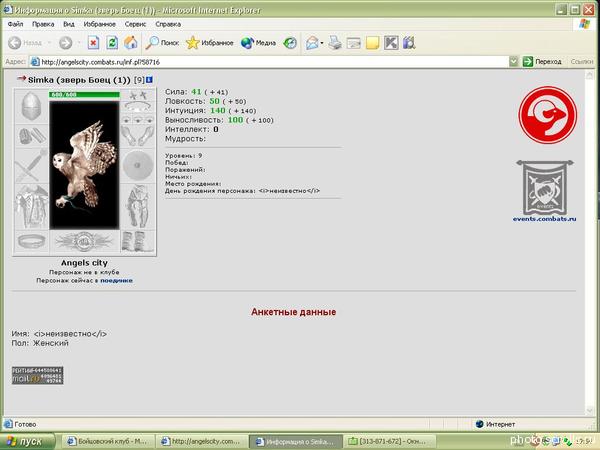Image resolution: width=600 pixels, height=450 pixels.
Task: Click the Angels city heading text
Action: pos(84,263)
